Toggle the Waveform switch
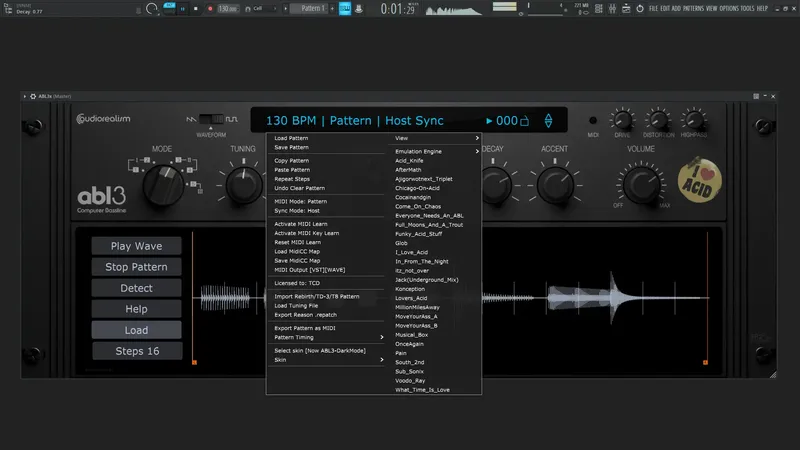The image size is (800, 450). click(x=210, y=120)
